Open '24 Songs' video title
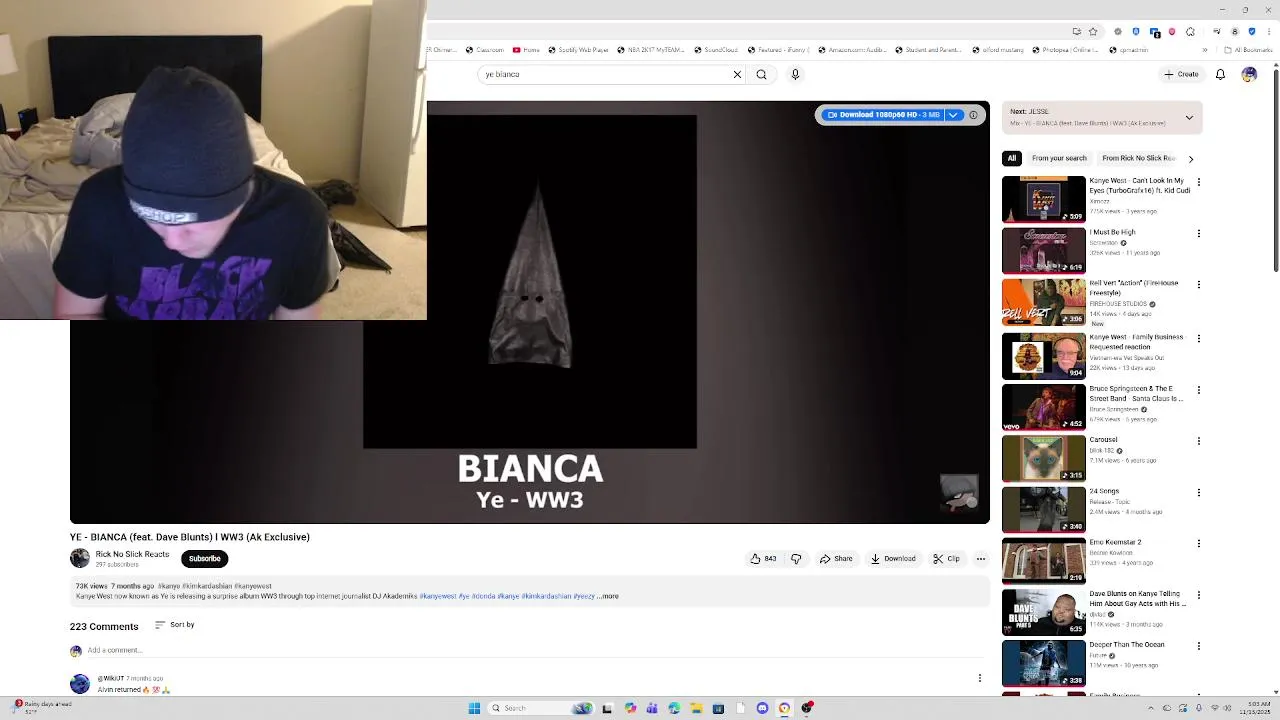 tap(1104, 491)
